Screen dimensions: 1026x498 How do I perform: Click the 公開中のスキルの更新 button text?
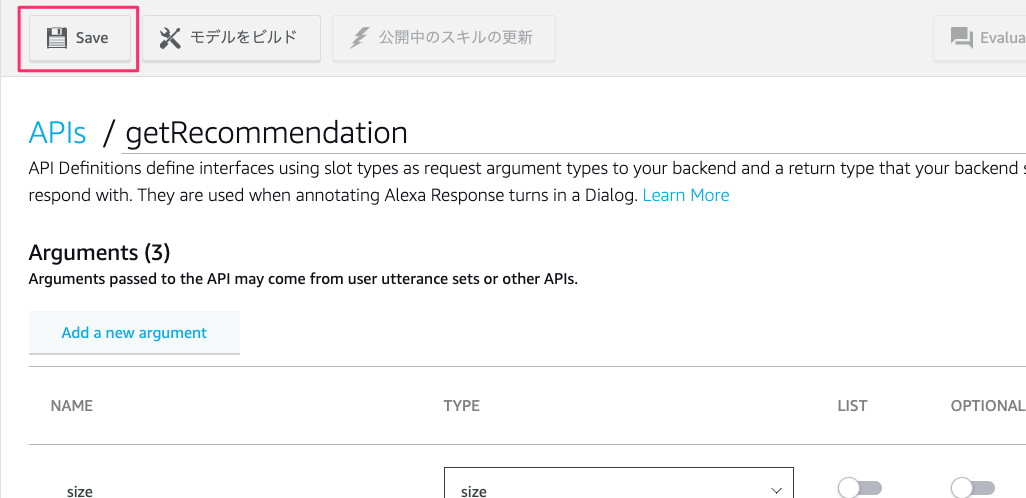click(x=455, y=38)
